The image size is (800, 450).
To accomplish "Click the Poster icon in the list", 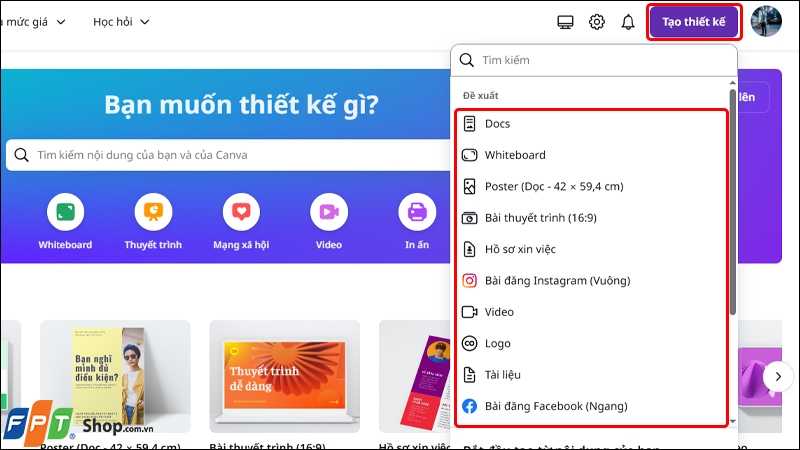I will [469, 186].
